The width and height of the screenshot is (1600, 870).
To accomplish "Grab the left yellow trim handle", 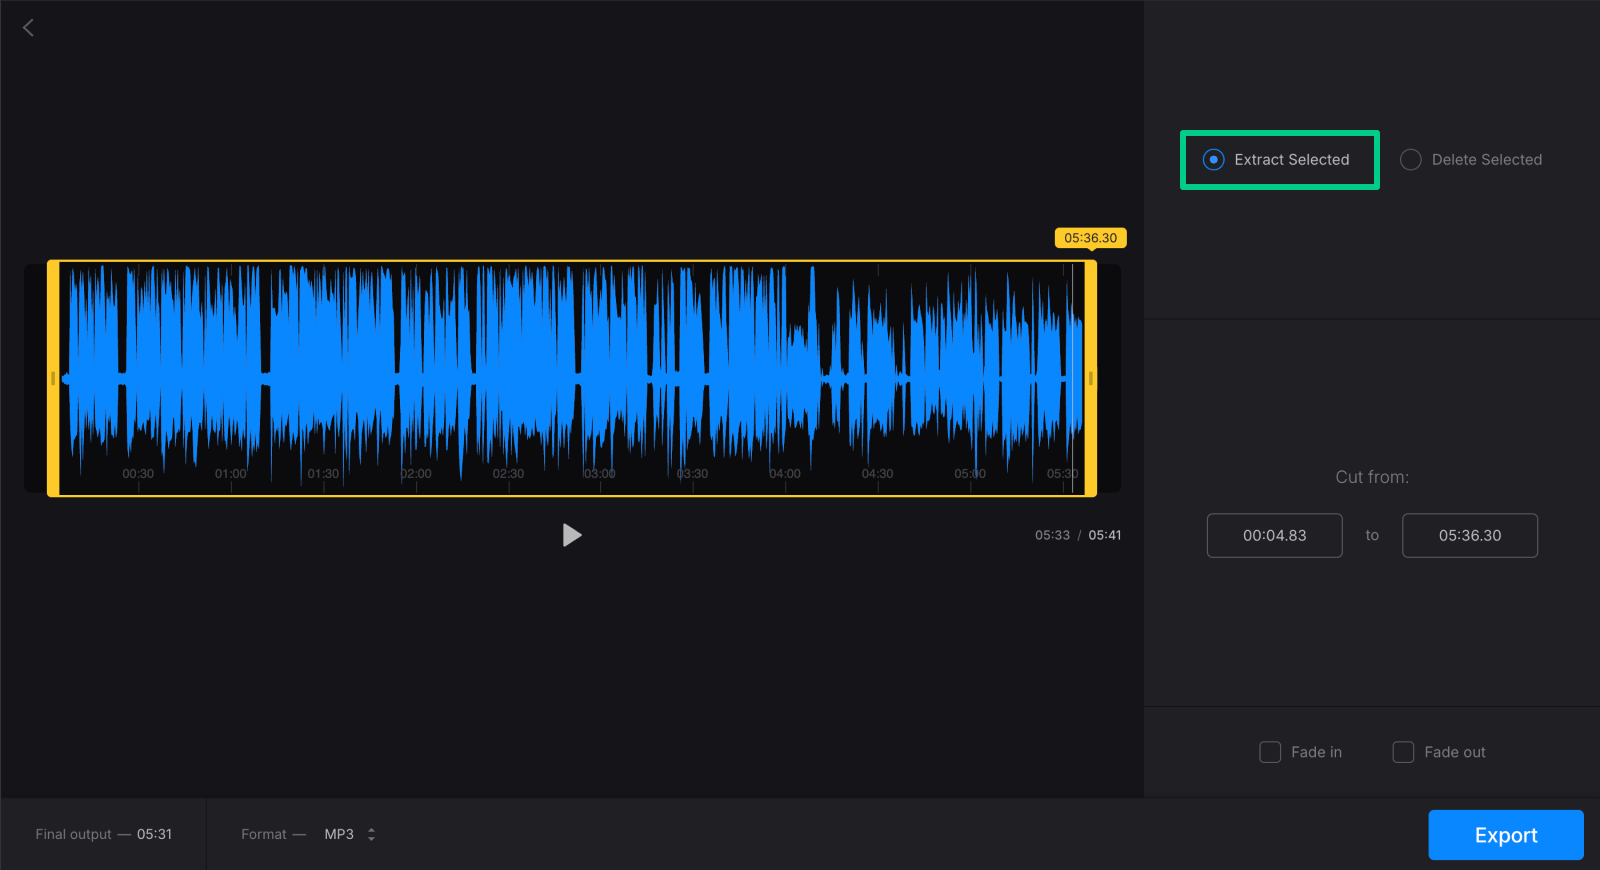I will point(53,378).
